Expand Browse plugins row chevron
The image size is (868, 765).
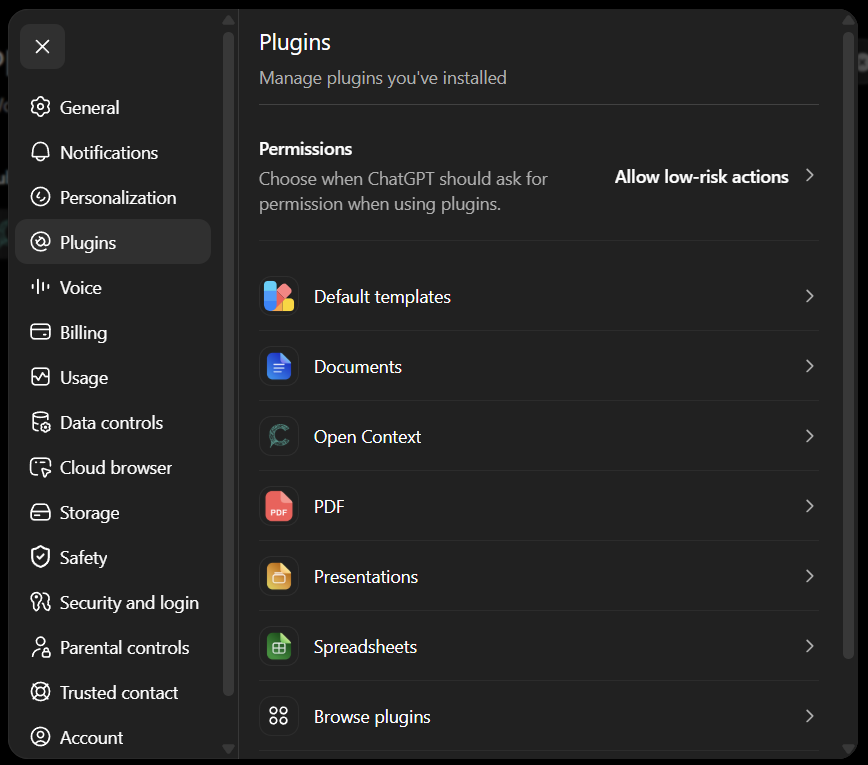[809, 716]
